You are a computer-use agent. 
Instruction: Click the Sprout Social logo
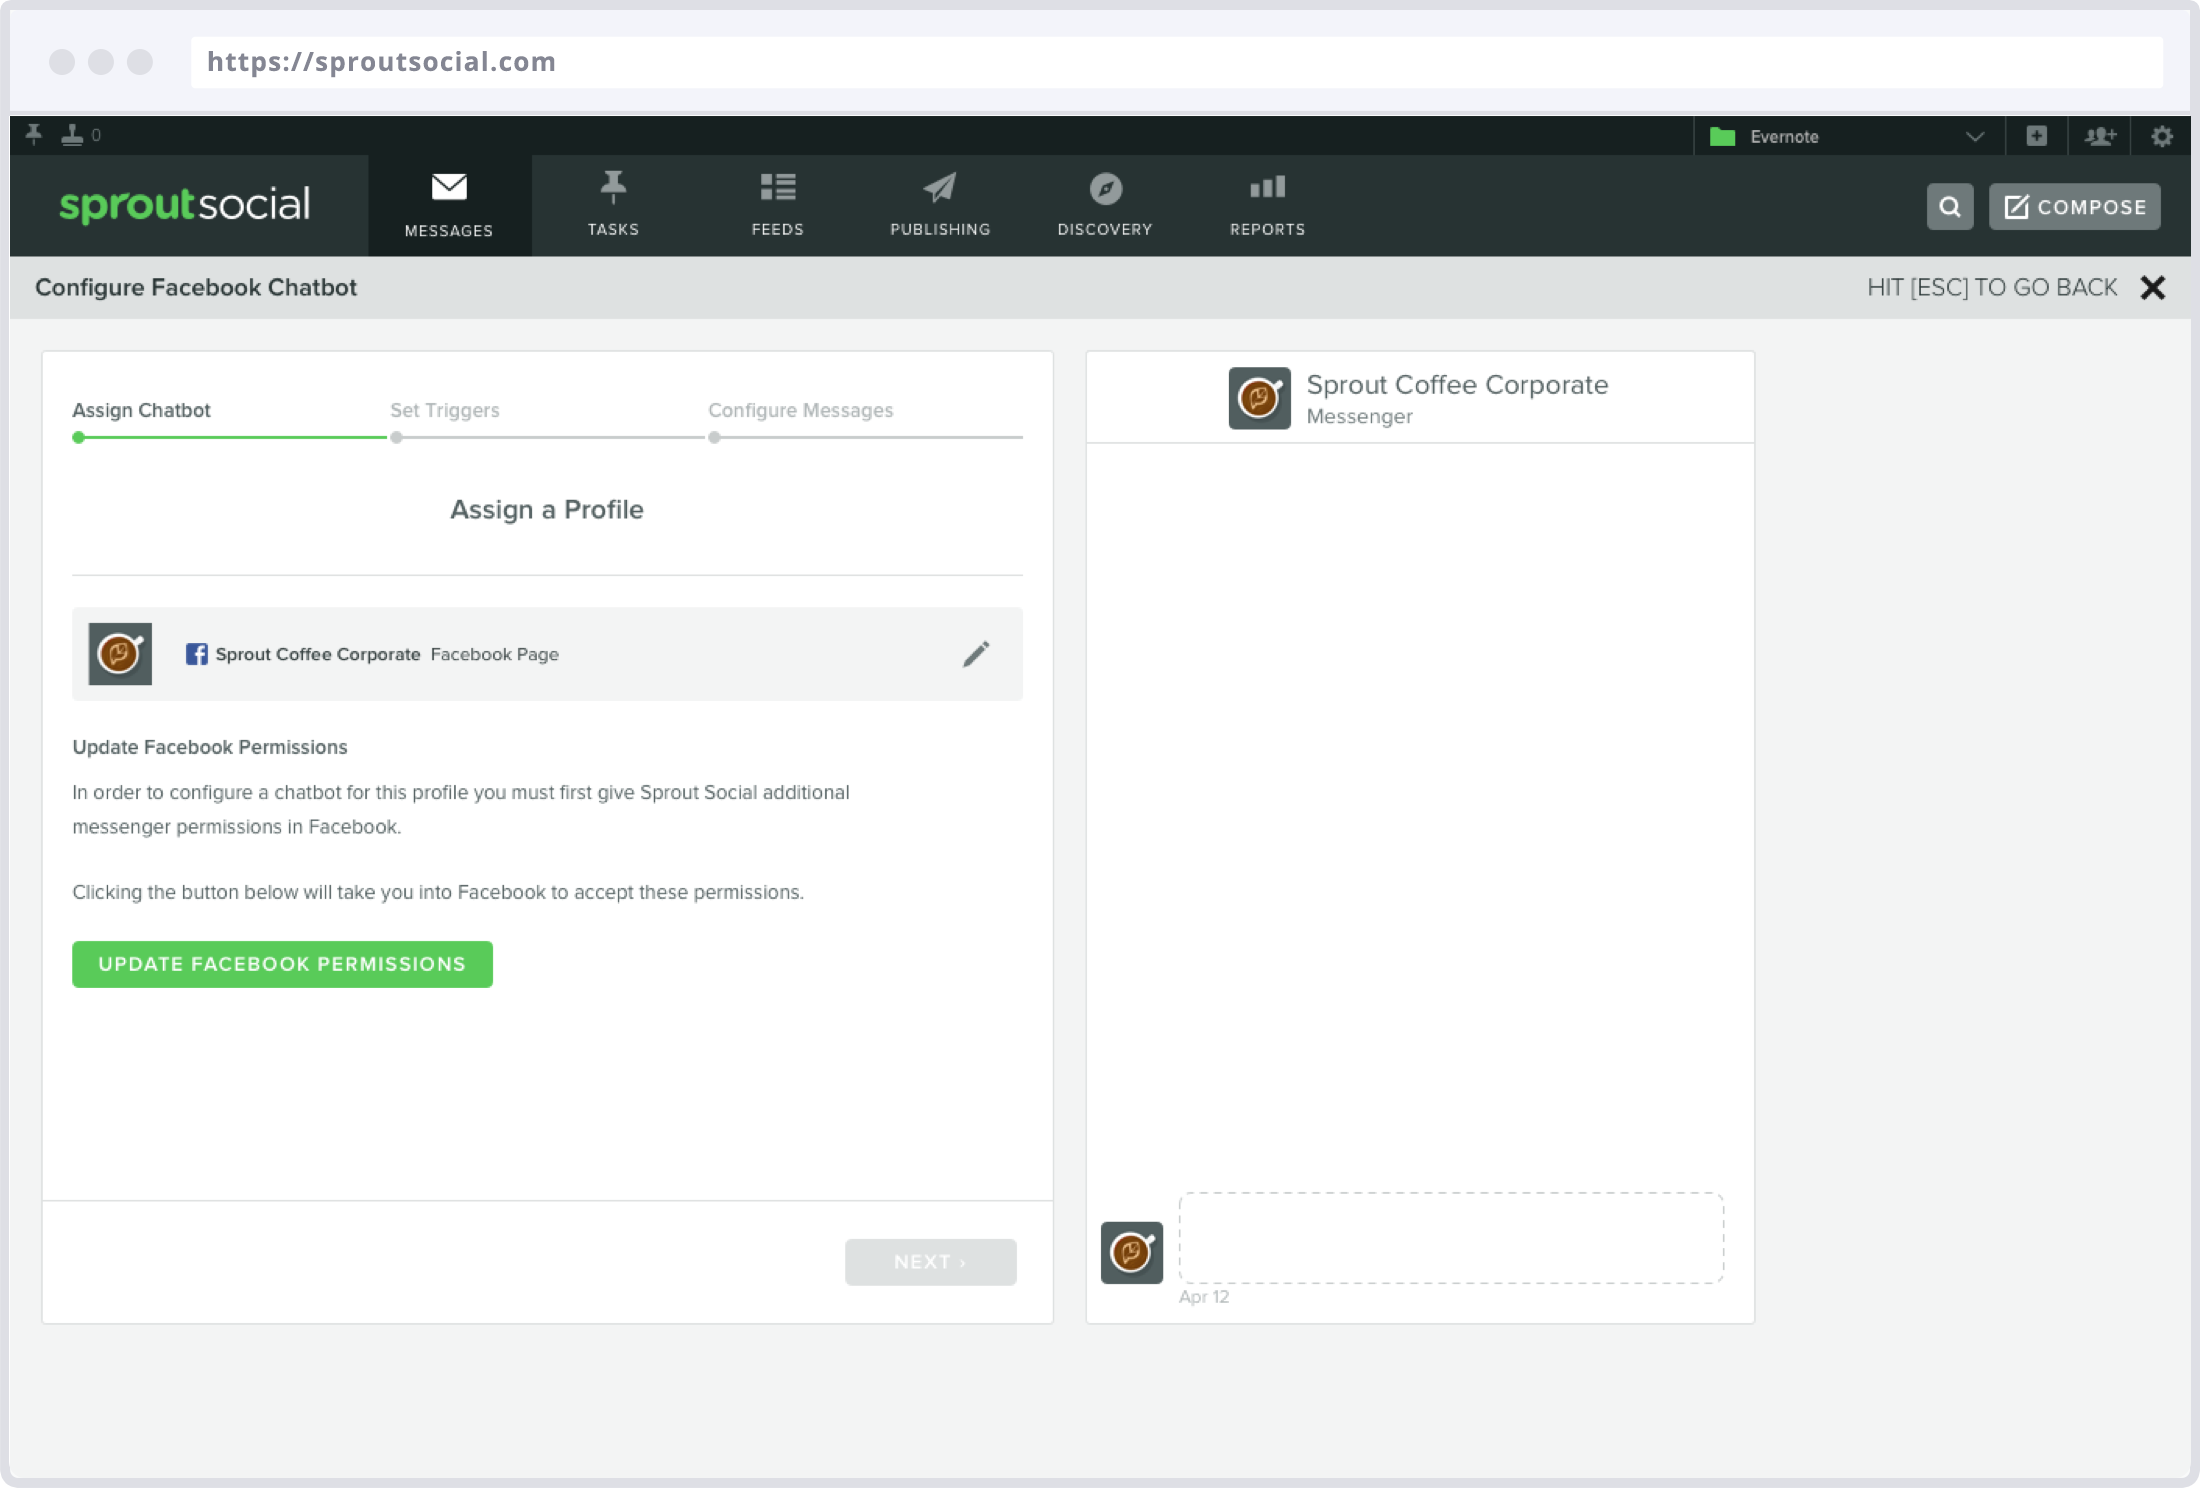coord(185,204)
